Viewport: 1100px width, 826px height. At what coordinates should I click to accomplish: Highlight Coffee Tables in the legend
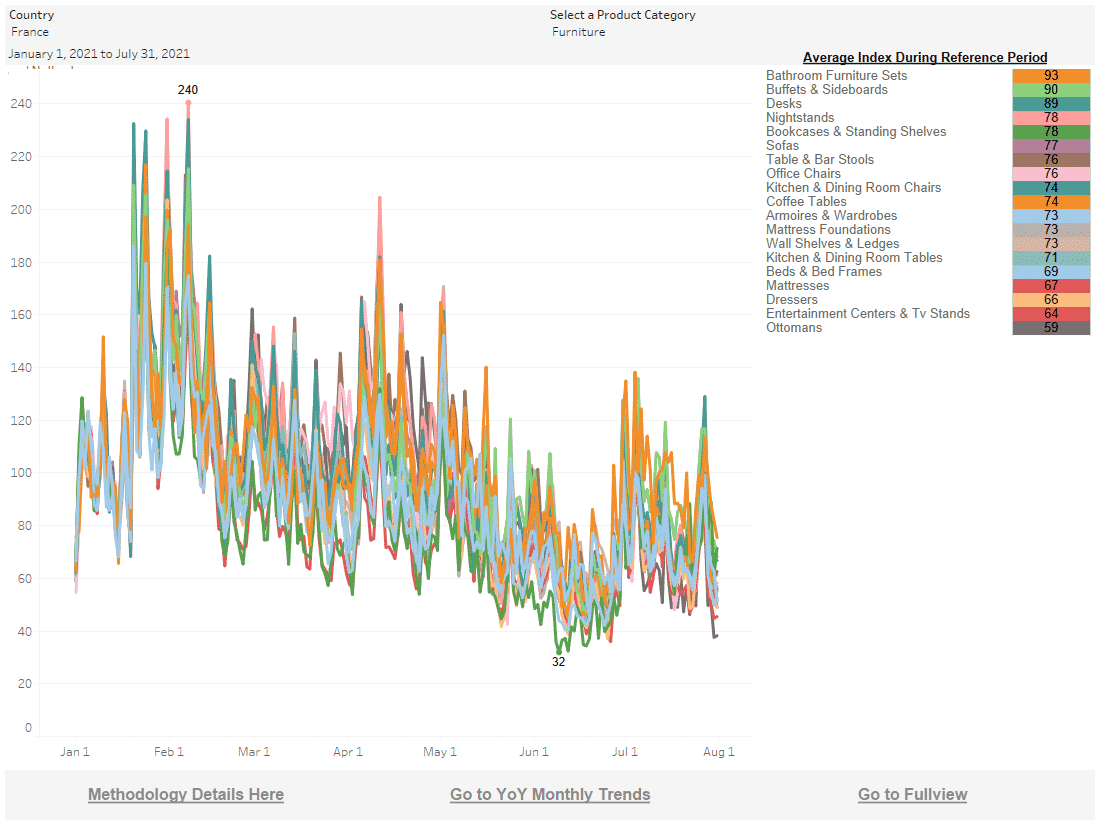coord(806,202)
